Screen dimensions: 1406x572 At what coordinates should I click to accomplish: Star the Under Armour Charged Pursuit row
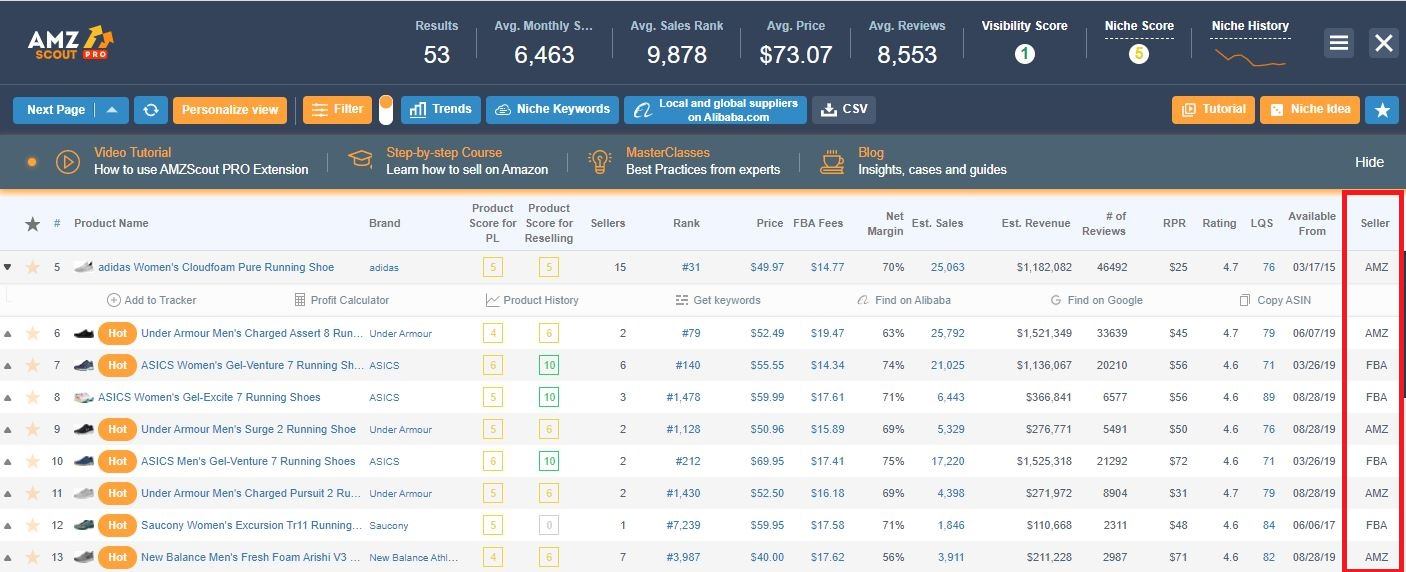coord(32,493)
